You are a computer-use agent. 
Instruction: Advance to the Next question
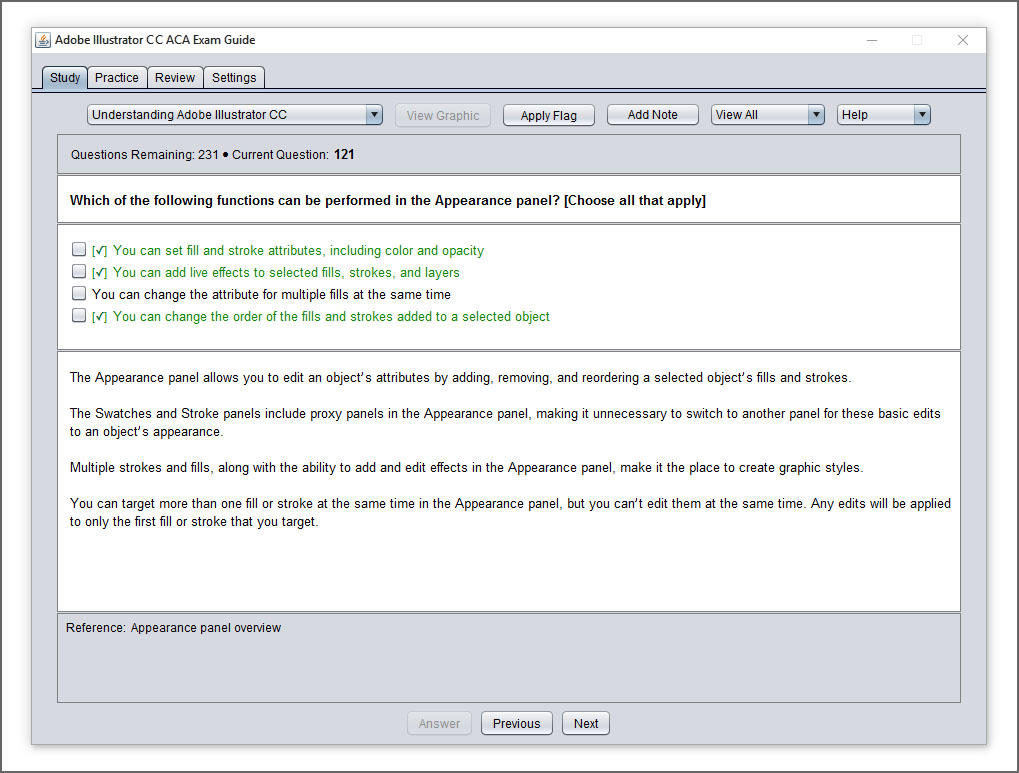586,724
